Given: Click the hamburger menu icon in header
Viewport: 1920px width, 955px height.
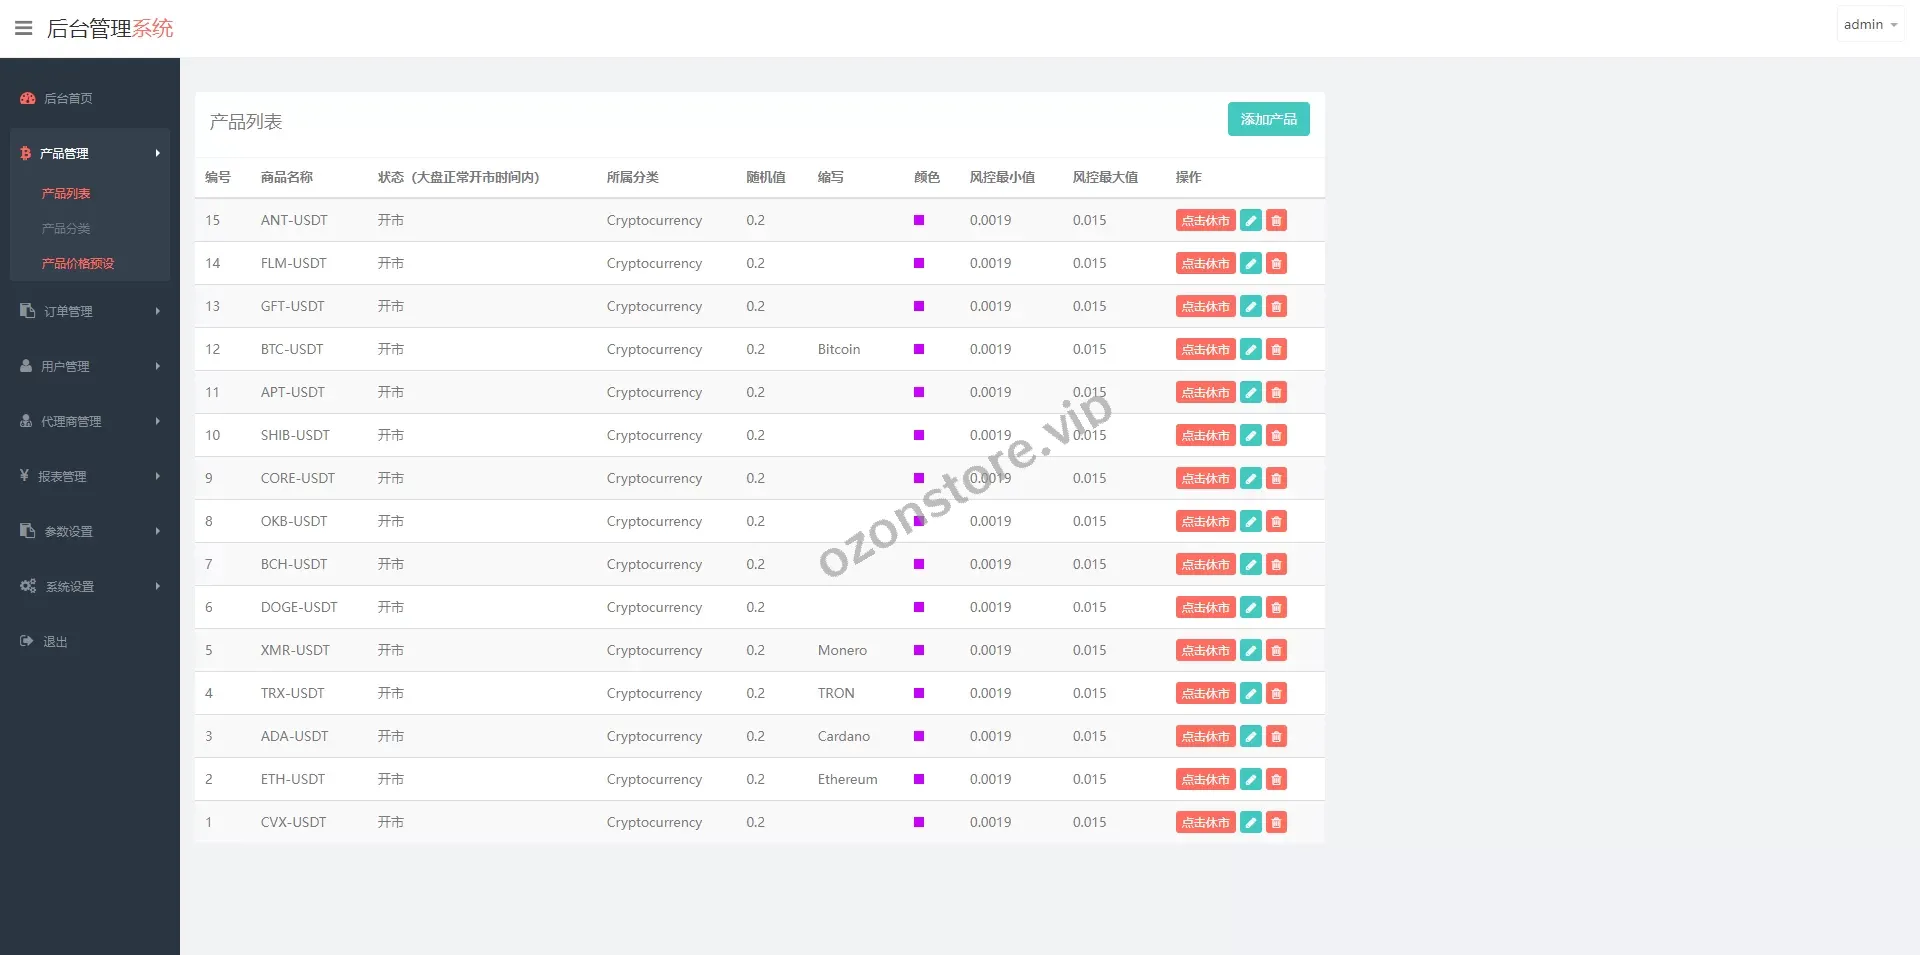Looking at the screenshot, I should tap(23, 28).
